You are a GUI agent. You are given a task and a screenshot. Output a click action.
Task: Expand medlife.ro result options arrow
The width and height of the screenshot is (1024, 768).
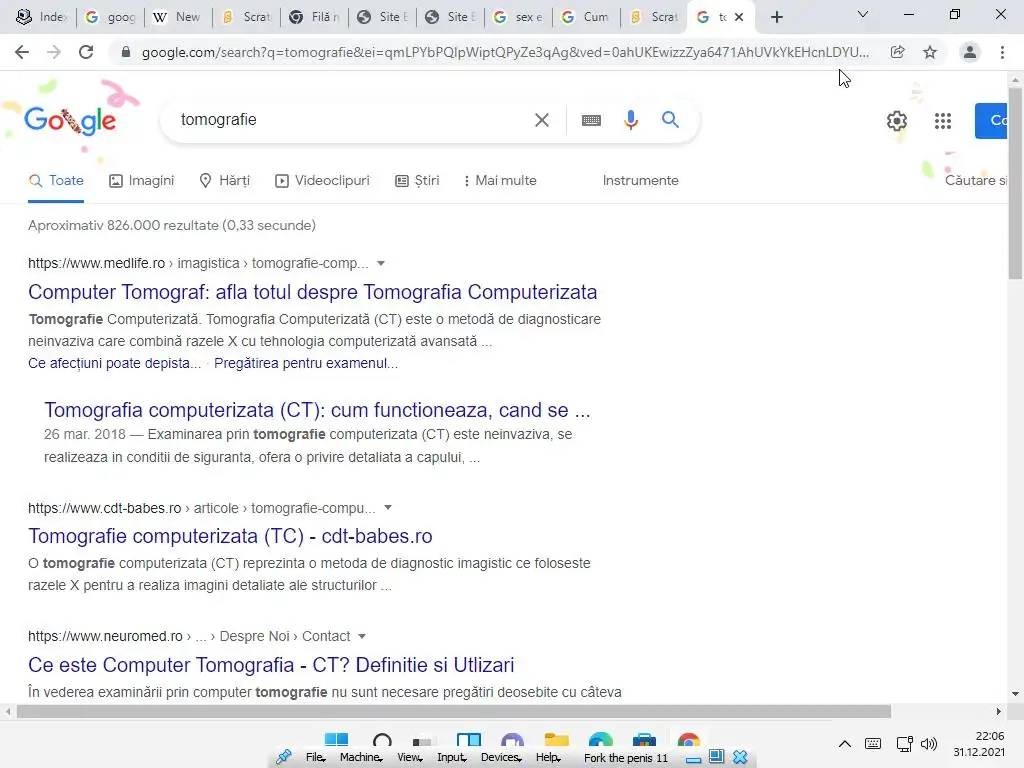[x=381, y=263]
